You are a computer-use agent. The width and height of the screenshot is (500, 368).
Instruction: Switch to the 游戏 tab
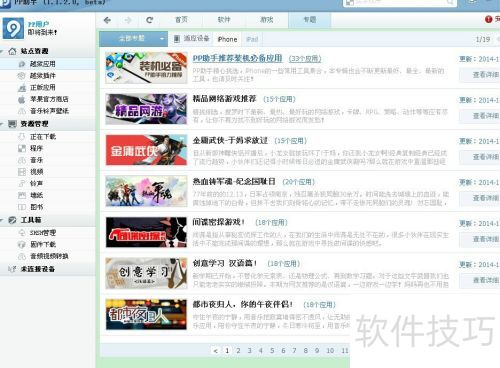coord(267,20)
